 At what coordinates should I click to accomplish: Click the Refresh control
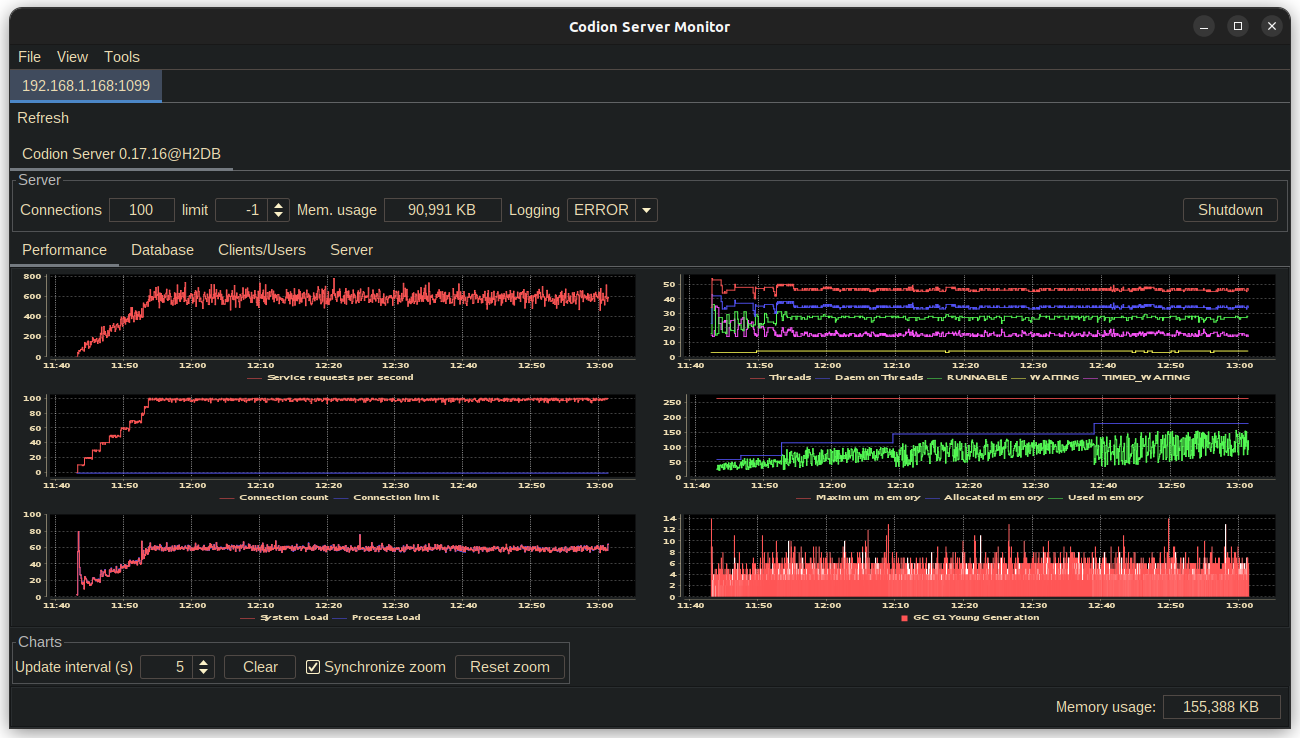pos(43,117)
